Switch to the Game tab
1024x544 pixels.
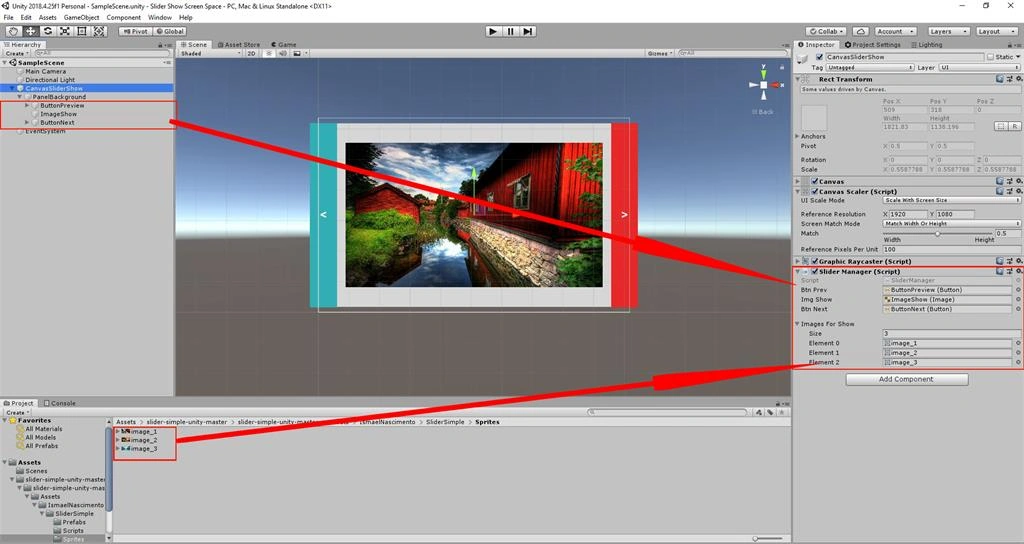pyautogui.click(x=284, y=44)
